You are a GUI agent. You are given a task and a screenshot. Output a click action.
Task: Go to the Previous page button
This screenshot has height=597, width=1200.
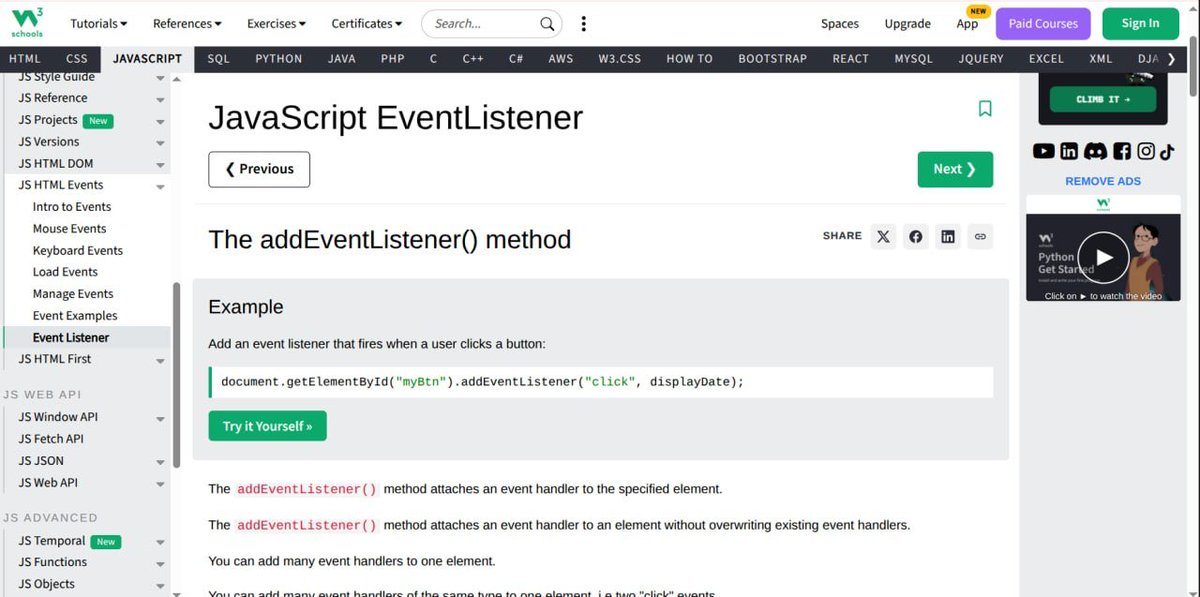(x=259, y=169)
